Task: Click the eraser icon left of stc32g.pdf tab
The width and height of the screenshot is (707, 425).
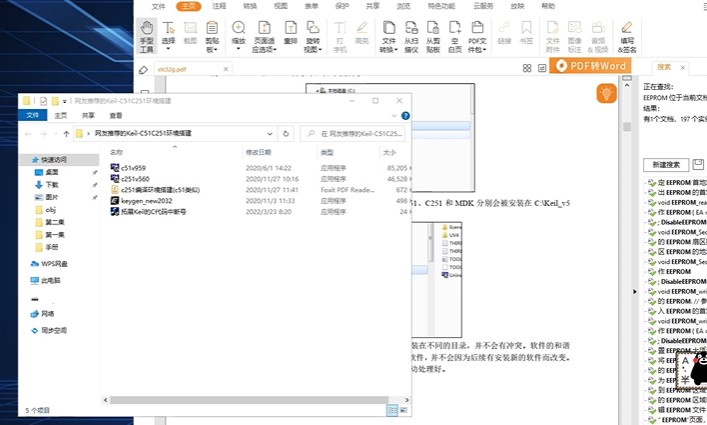Action: pyautogui.click(x=143, y=69)
